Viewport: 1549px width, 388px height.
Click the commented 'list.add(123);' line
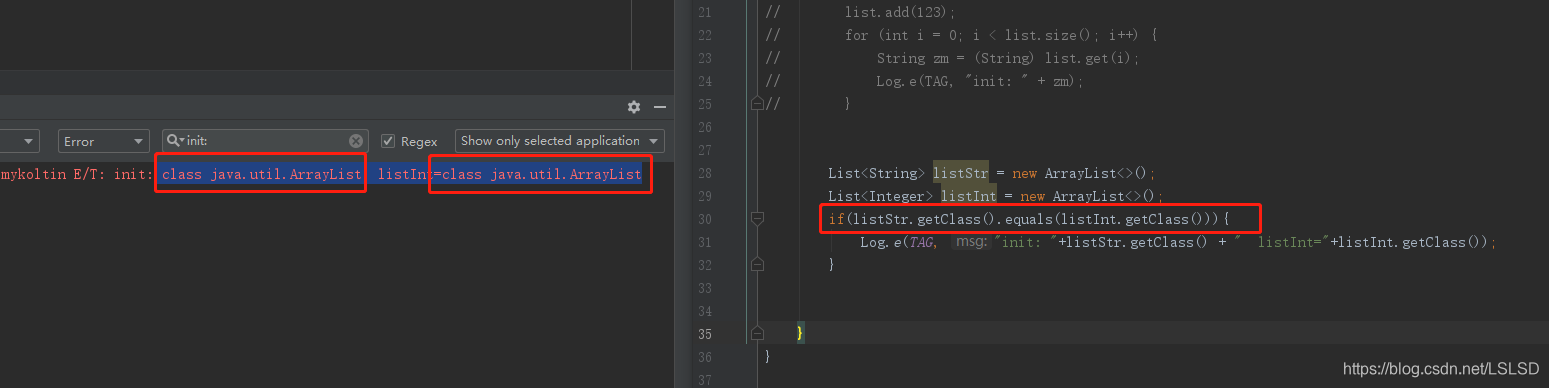point(900,12)
